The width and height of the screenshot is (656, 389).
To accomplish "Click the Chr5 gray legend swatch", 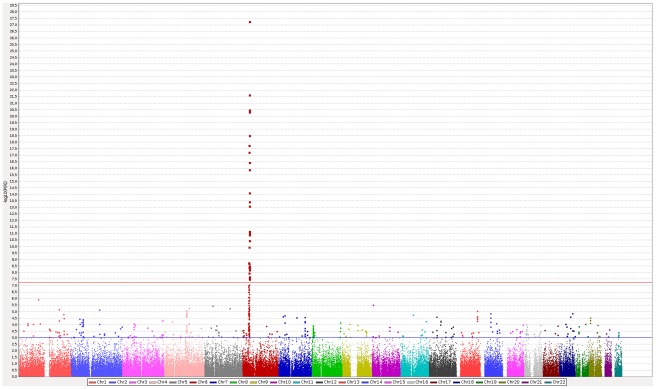I will tap(173, 382).
